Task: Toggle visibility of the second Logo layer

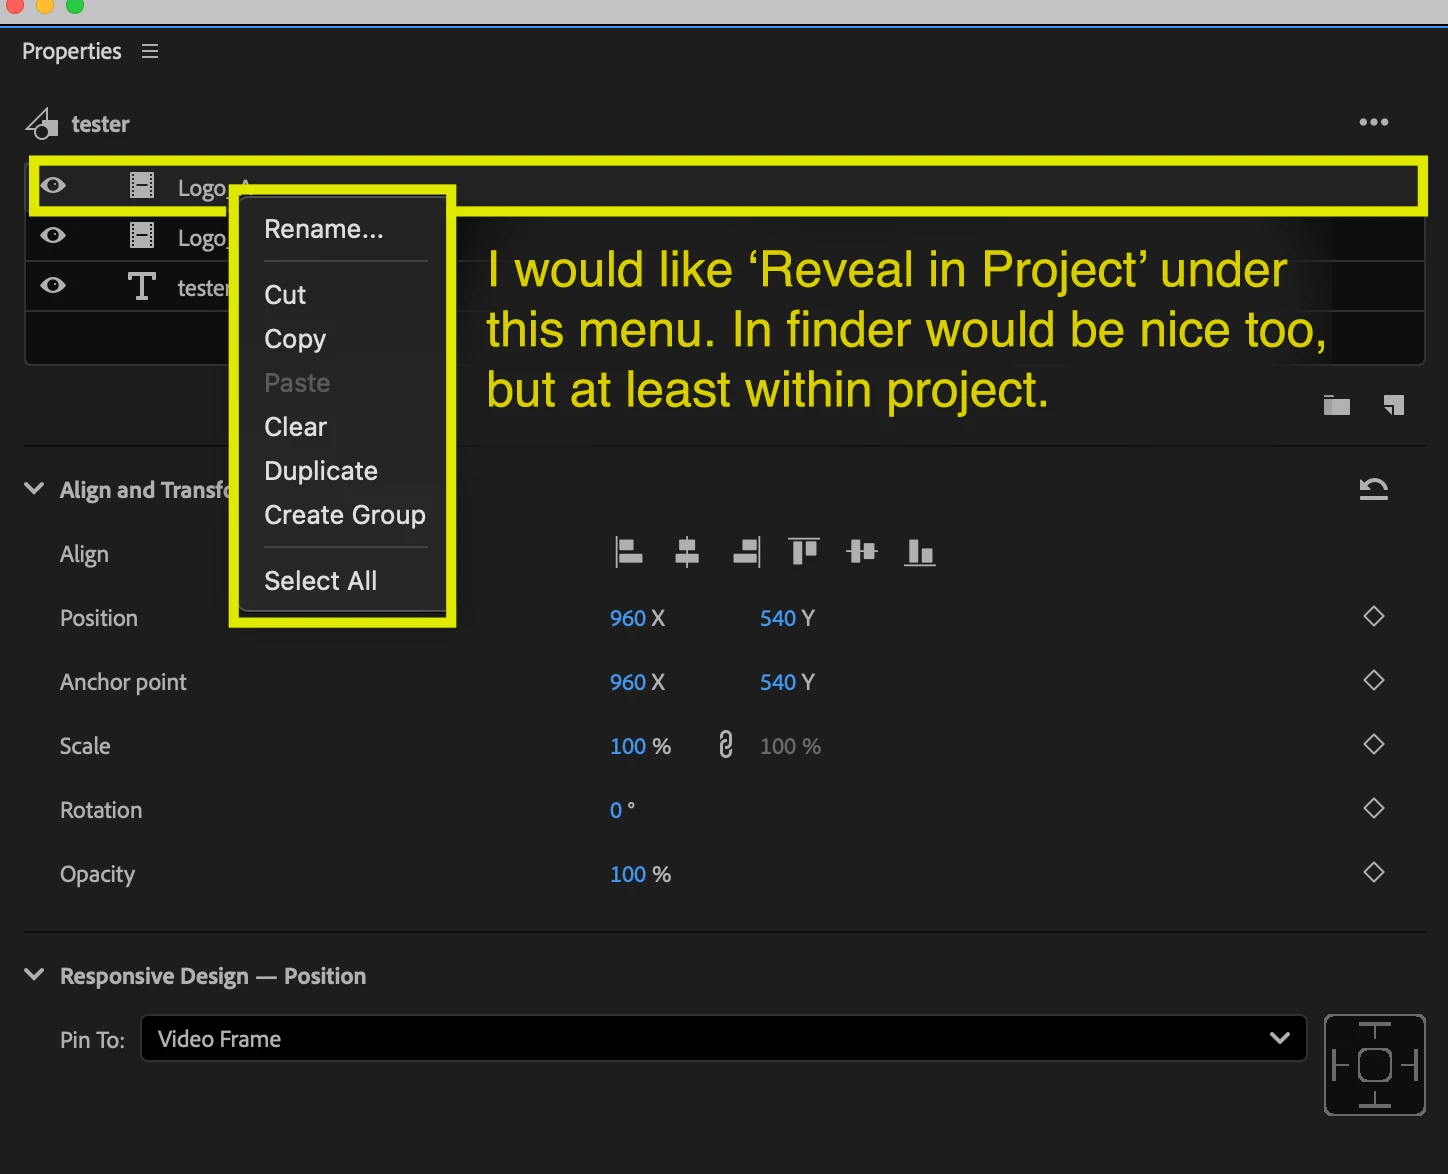Action: (x=53, y=235)
